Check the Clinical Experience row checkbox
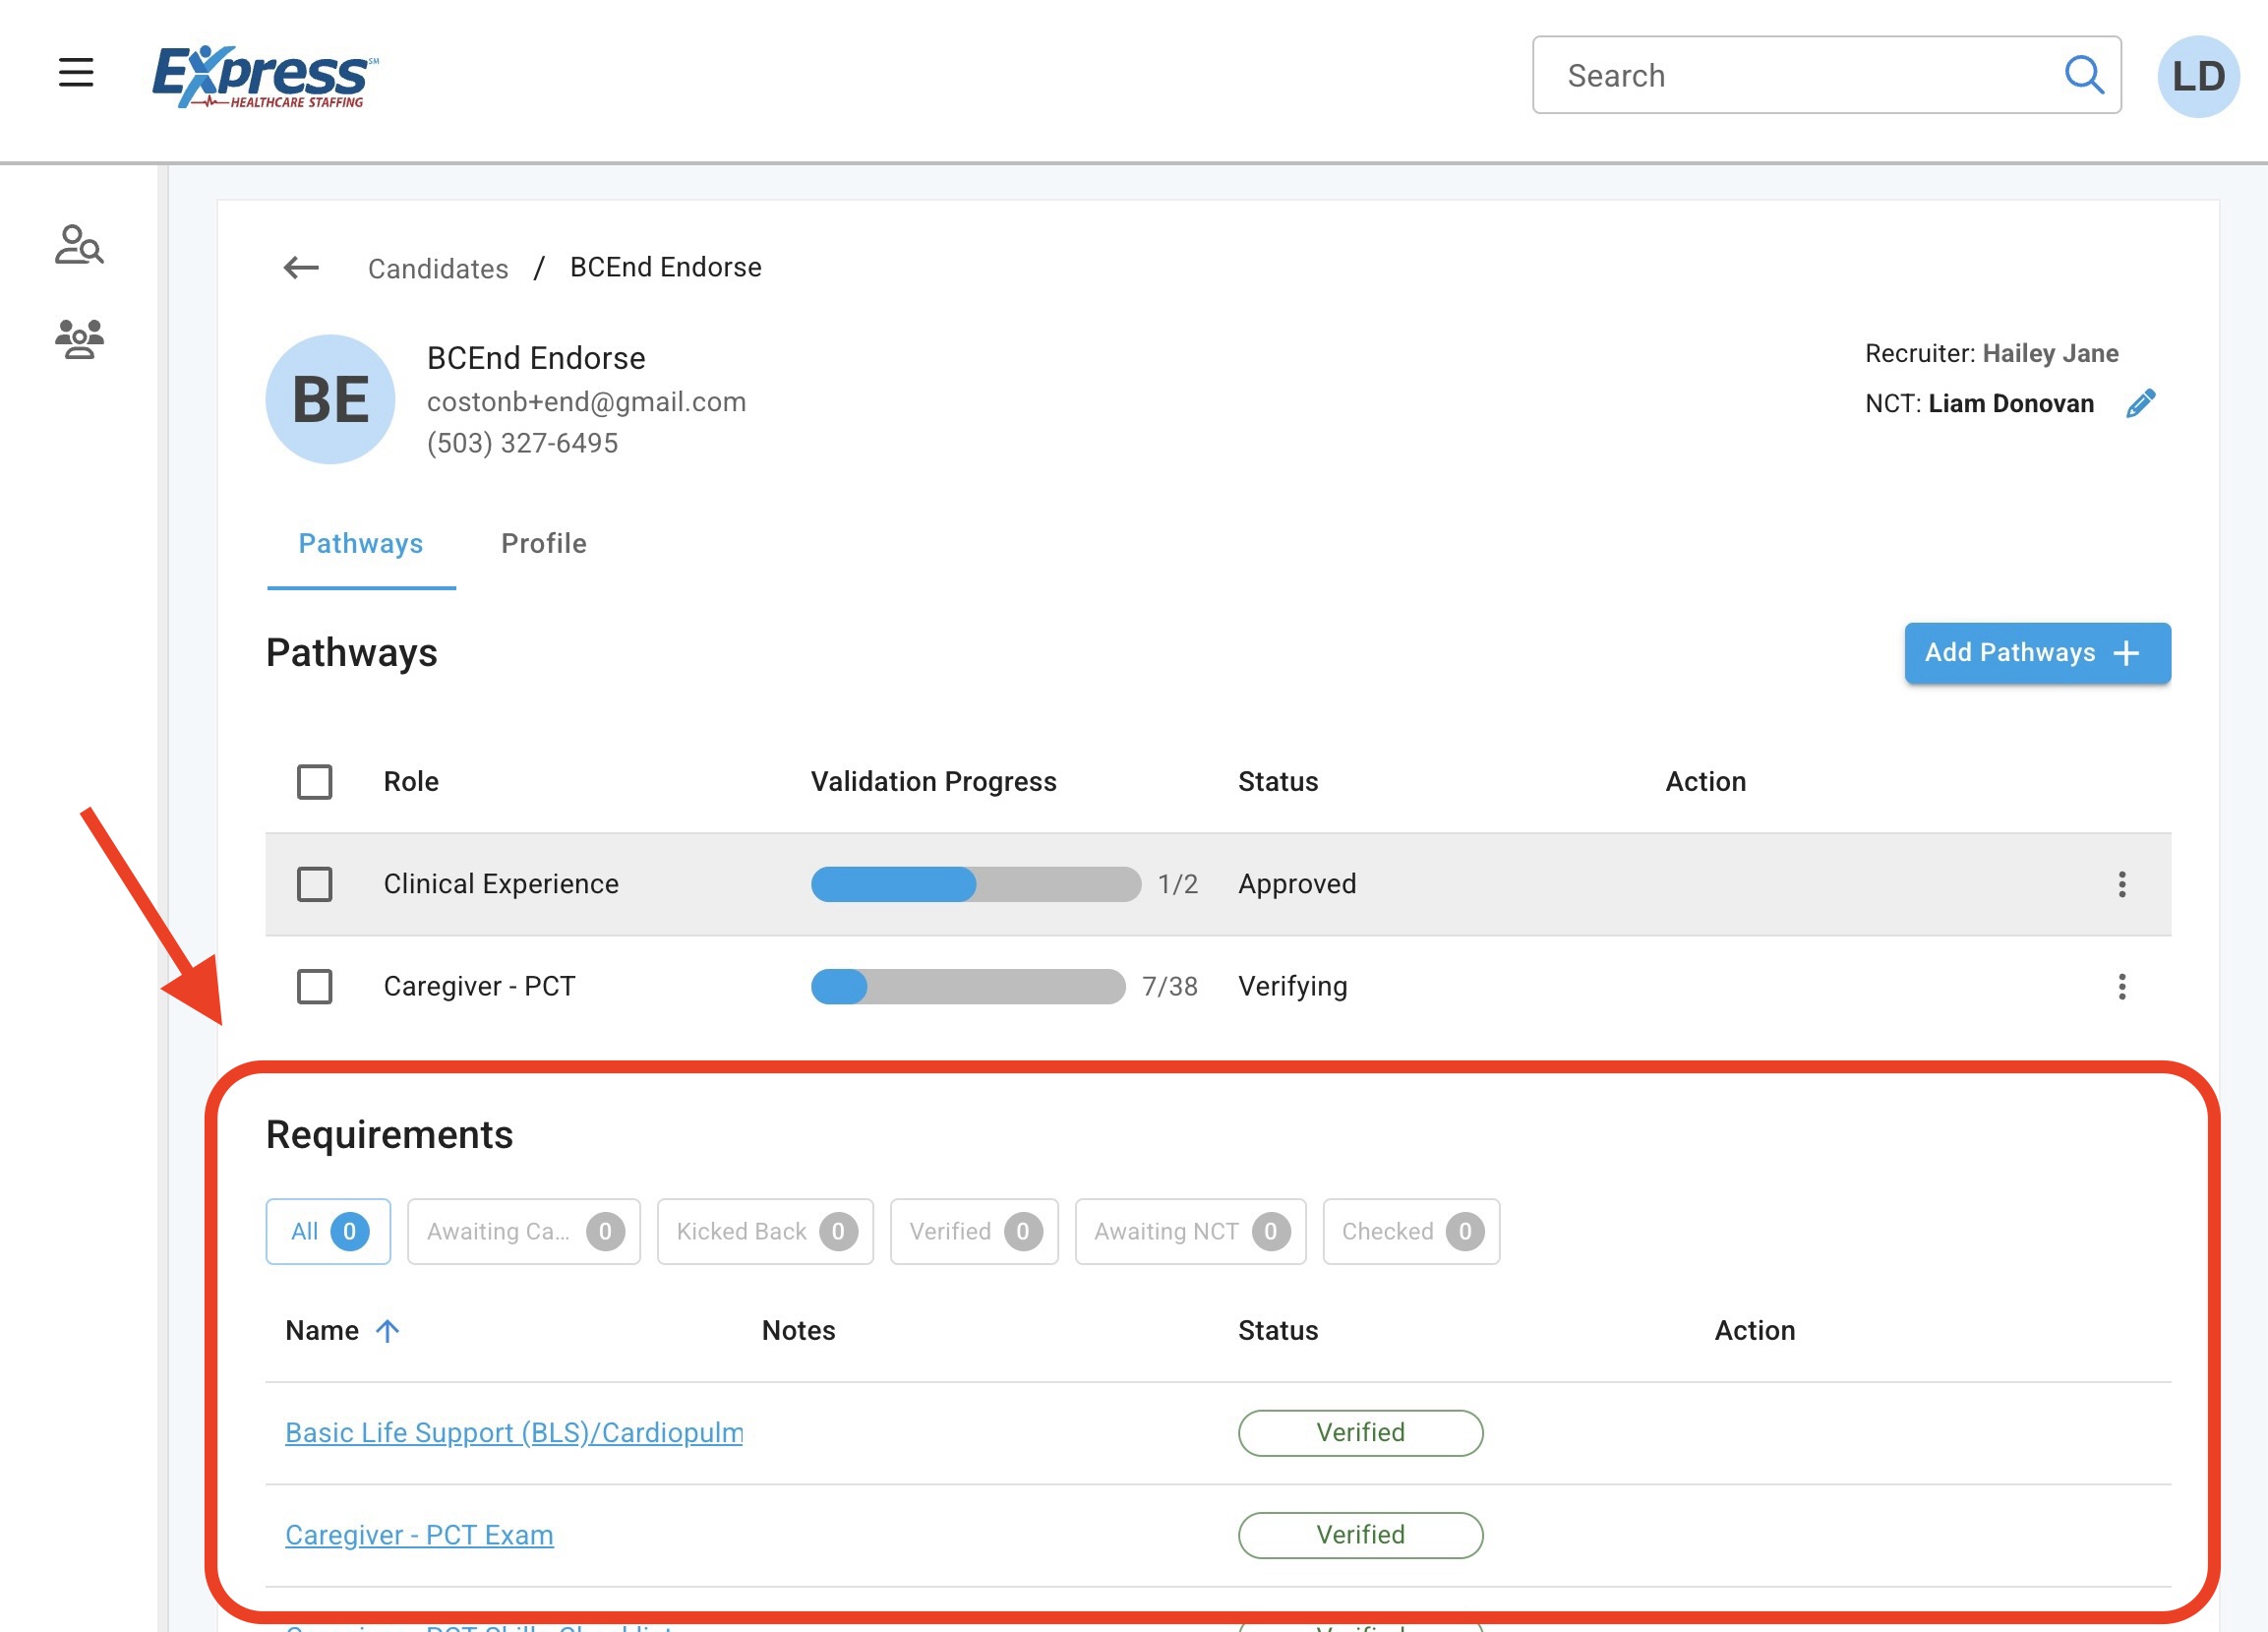Screen dimensions: 2268x1632 click(x=315, y=884)
